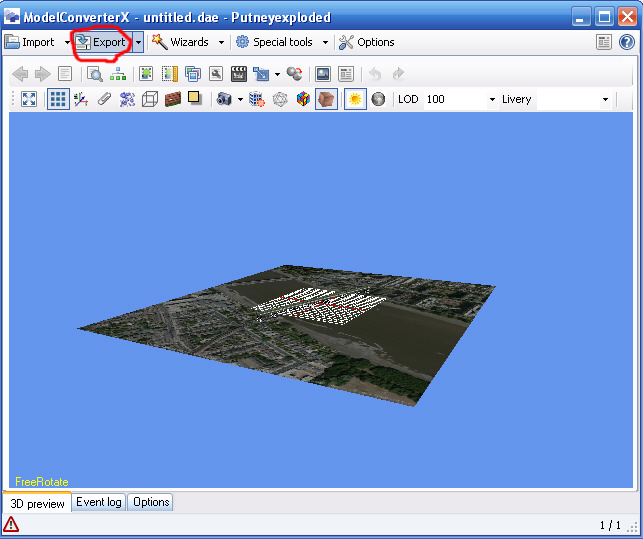Open the Options toolbar button
The image size is (643, 539).
(367, 42)
